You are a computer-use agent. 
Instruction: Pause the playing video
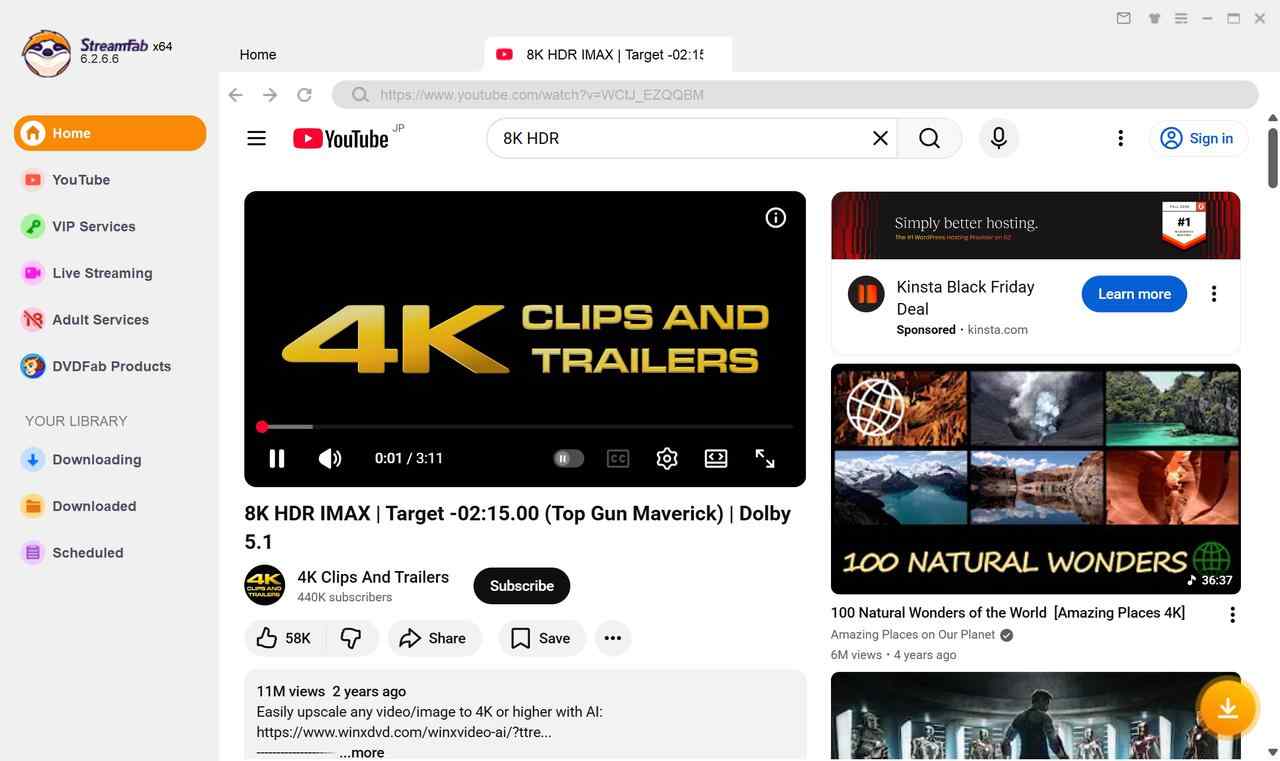tap(277, 458)
